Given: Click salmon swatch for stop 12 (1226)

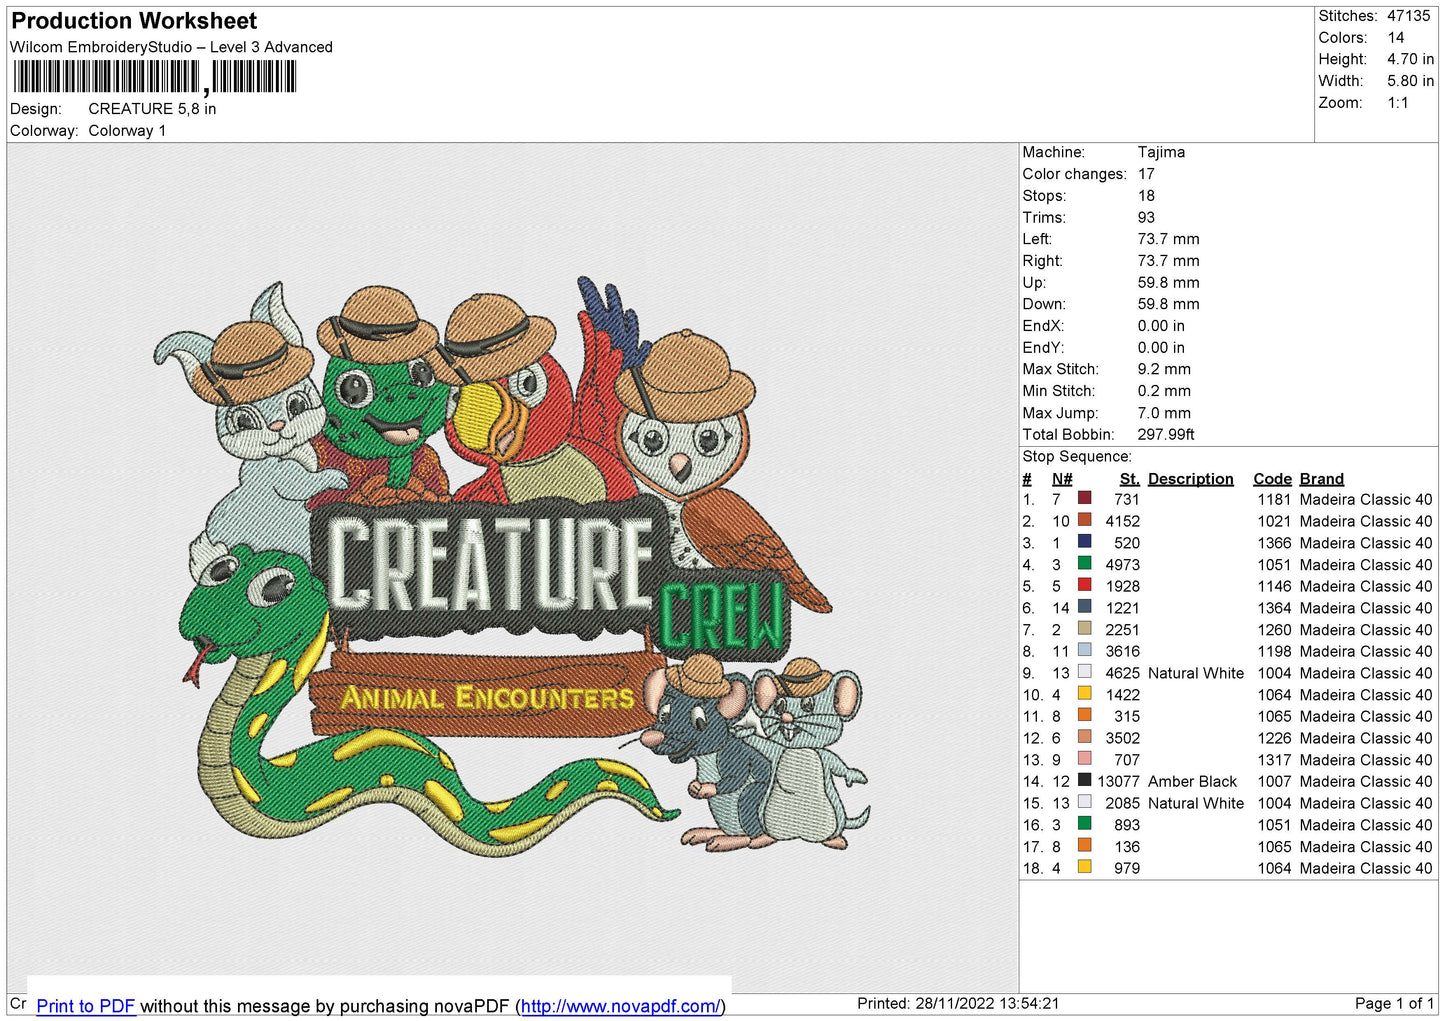Looking at the screenshot, I should (1084, 736).
